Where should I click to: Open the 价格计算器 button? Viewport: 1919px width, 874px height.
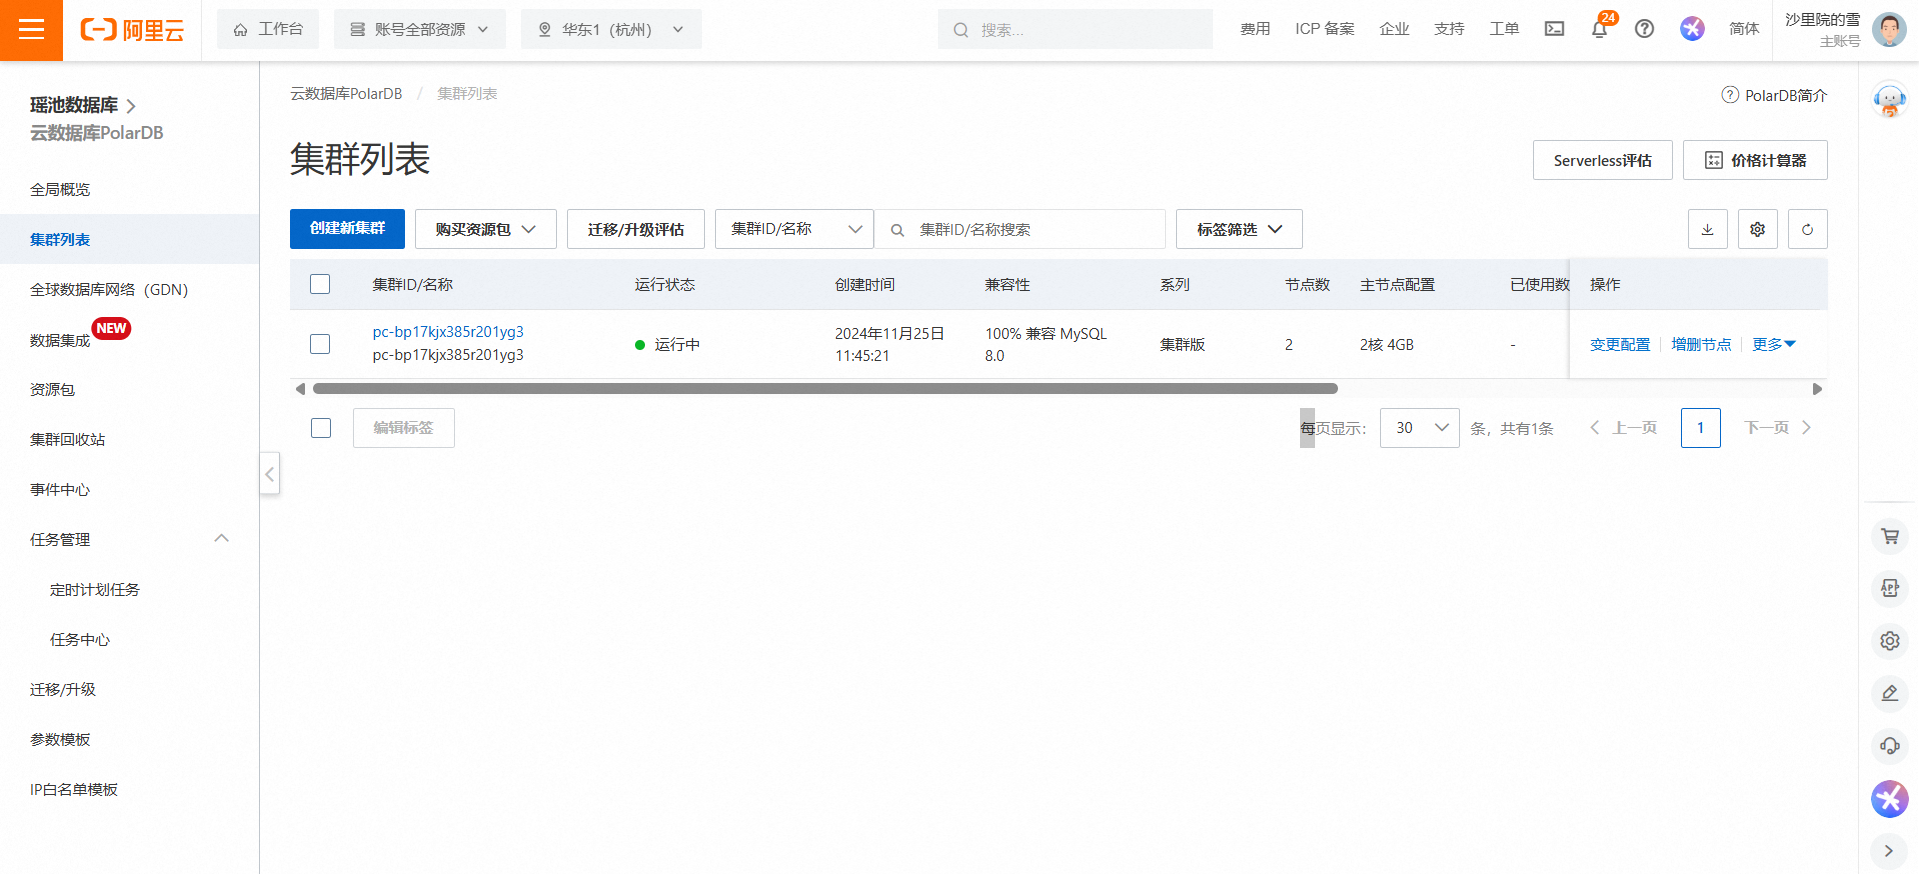tap(1755, 160)
